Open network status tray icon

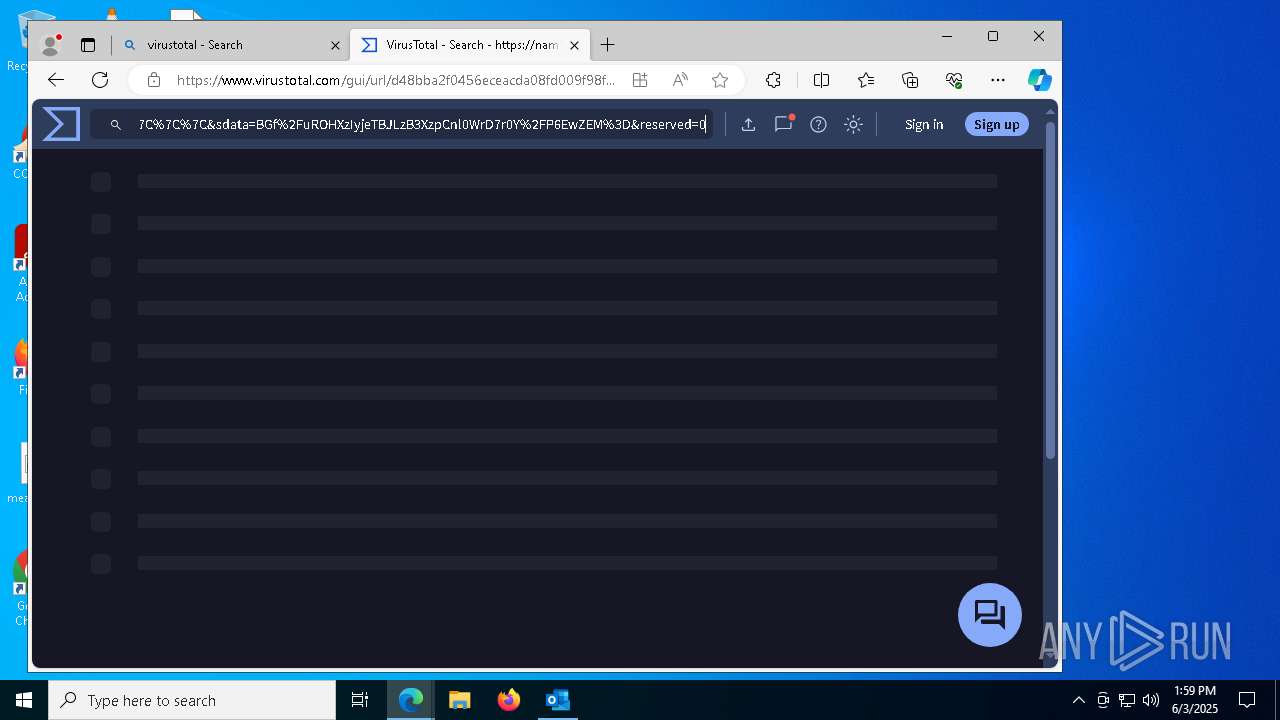(1127, 700)
